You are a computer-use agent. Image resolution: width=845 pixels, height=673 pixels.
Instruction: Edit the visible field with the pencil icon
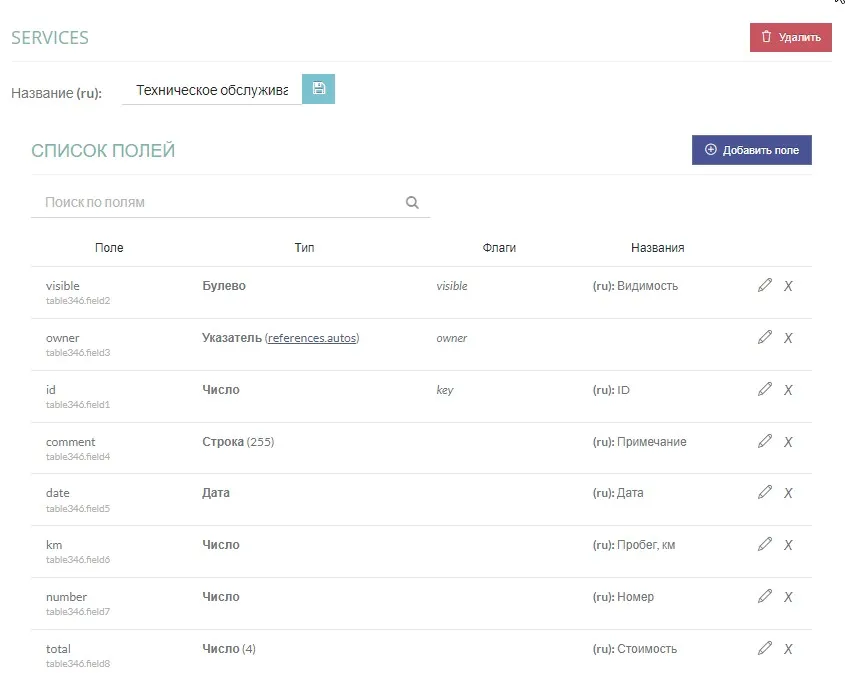[765, 285]
